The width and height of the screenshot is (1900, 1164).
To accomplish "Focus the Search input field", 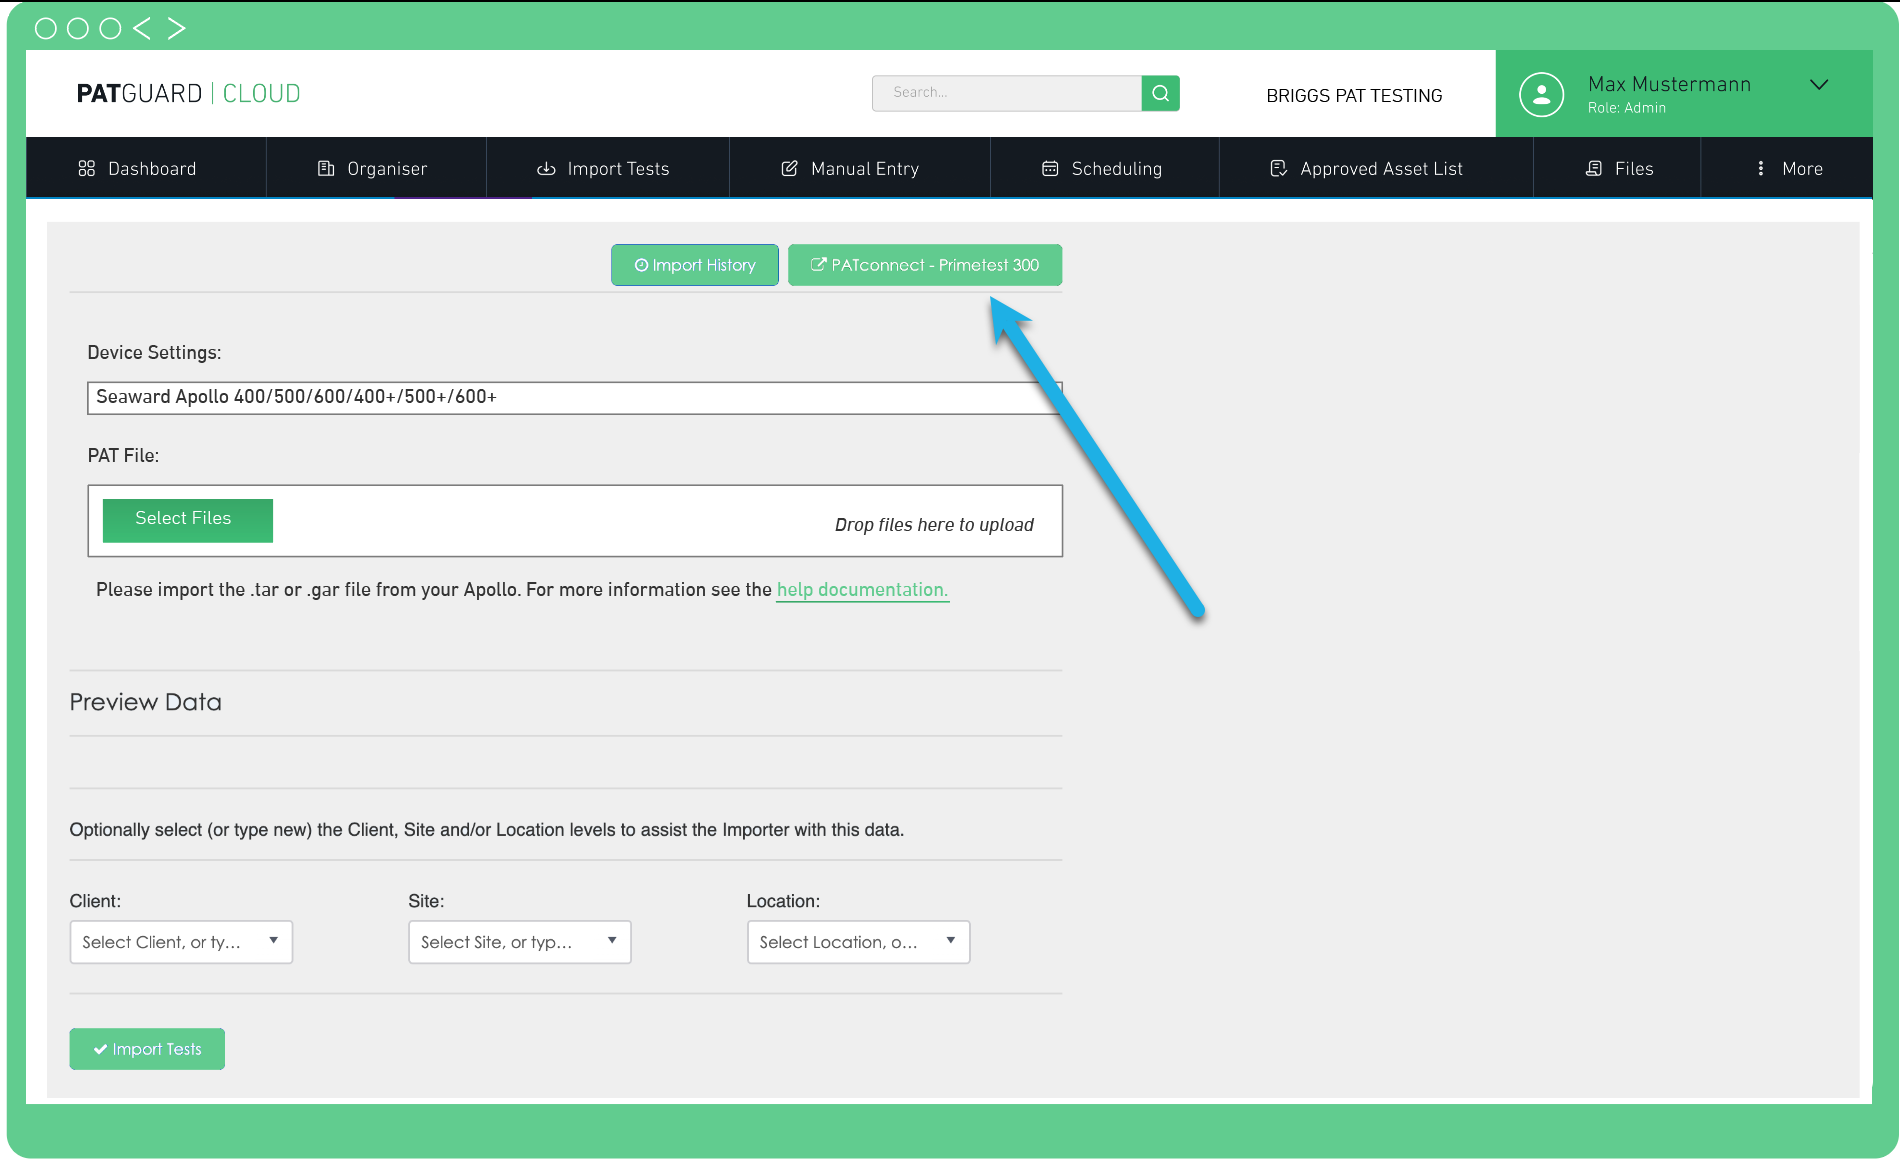I will pos(1007,93).
